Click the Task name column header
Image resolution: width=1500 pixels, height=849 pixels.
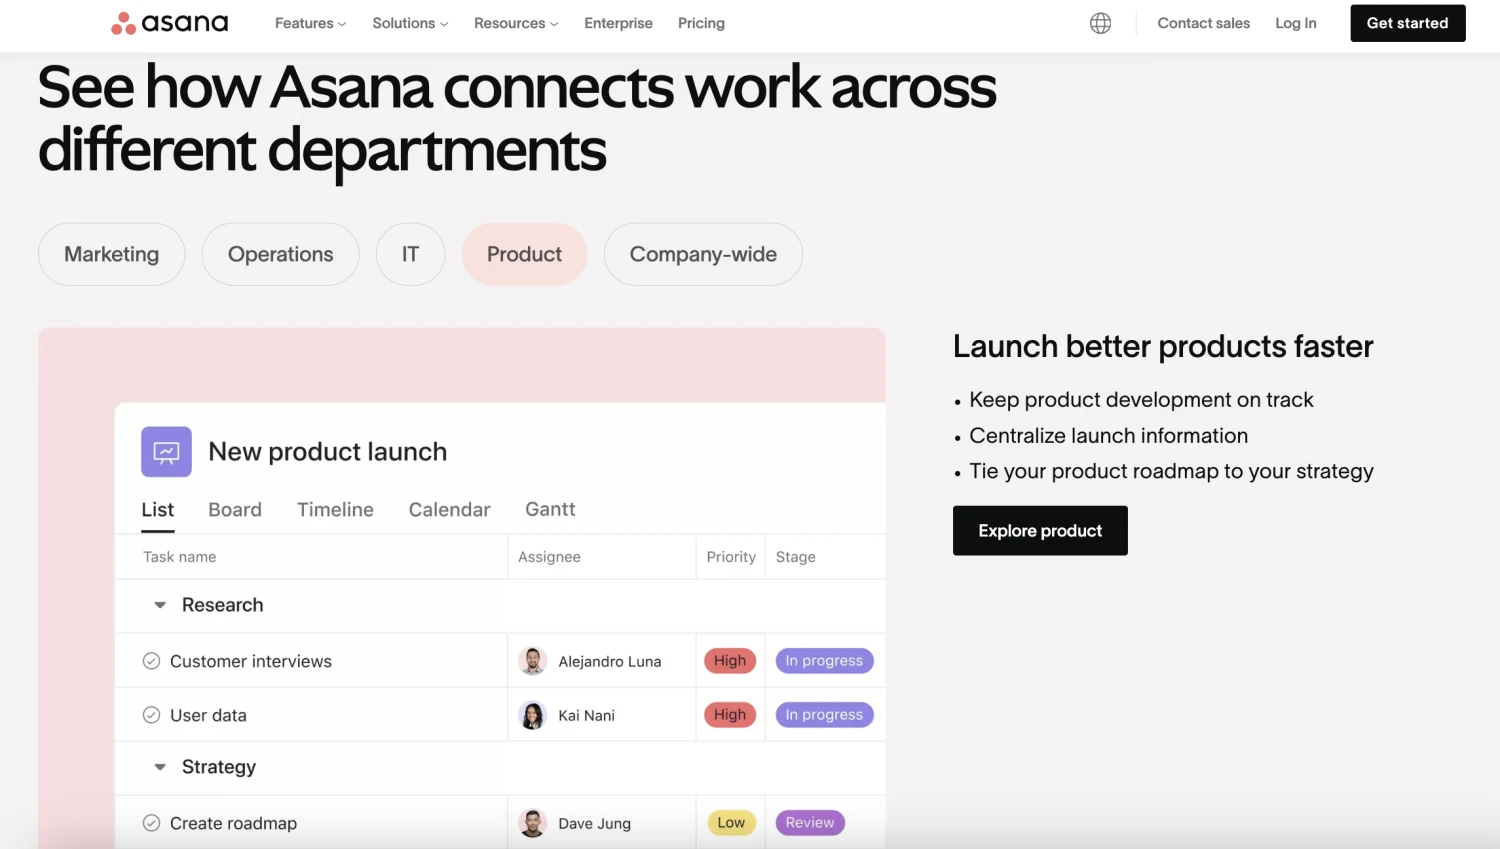click(x=180, y=557)
